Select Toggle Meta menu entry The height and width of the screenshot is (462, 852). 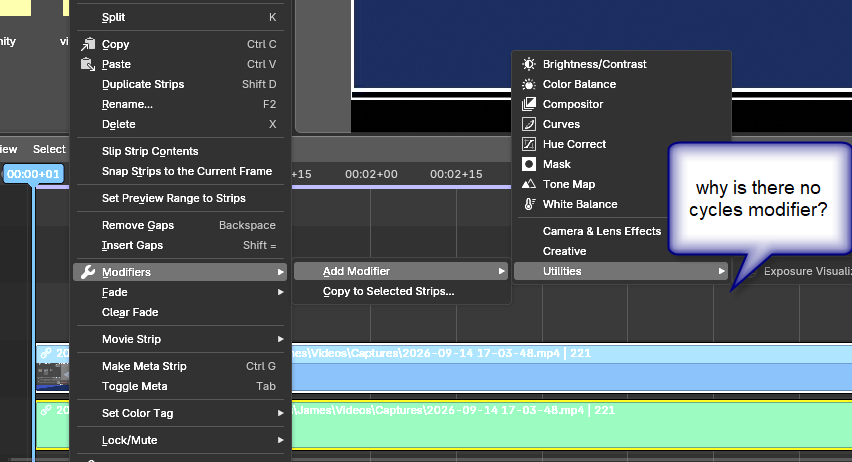[180, 386]
